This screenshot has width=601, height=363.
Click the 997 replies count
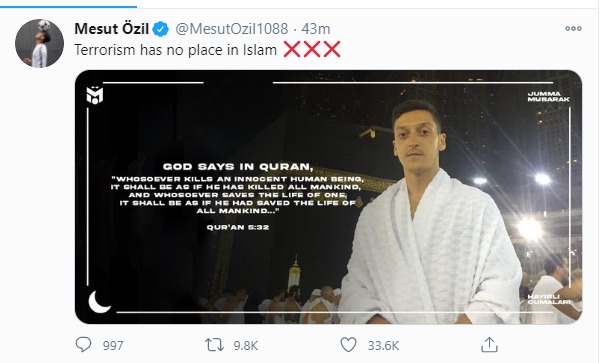coord(113,346)
